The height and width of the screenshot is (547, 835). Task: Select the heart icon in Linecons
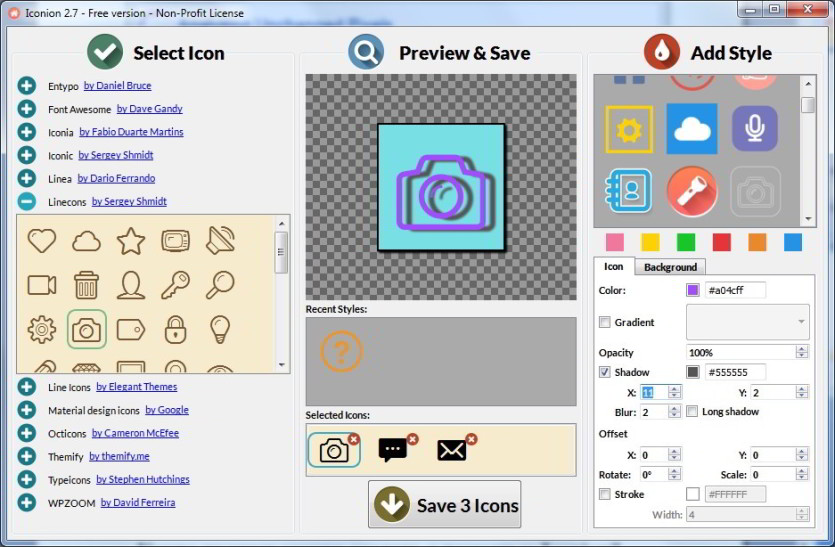[x=42, y=241]
